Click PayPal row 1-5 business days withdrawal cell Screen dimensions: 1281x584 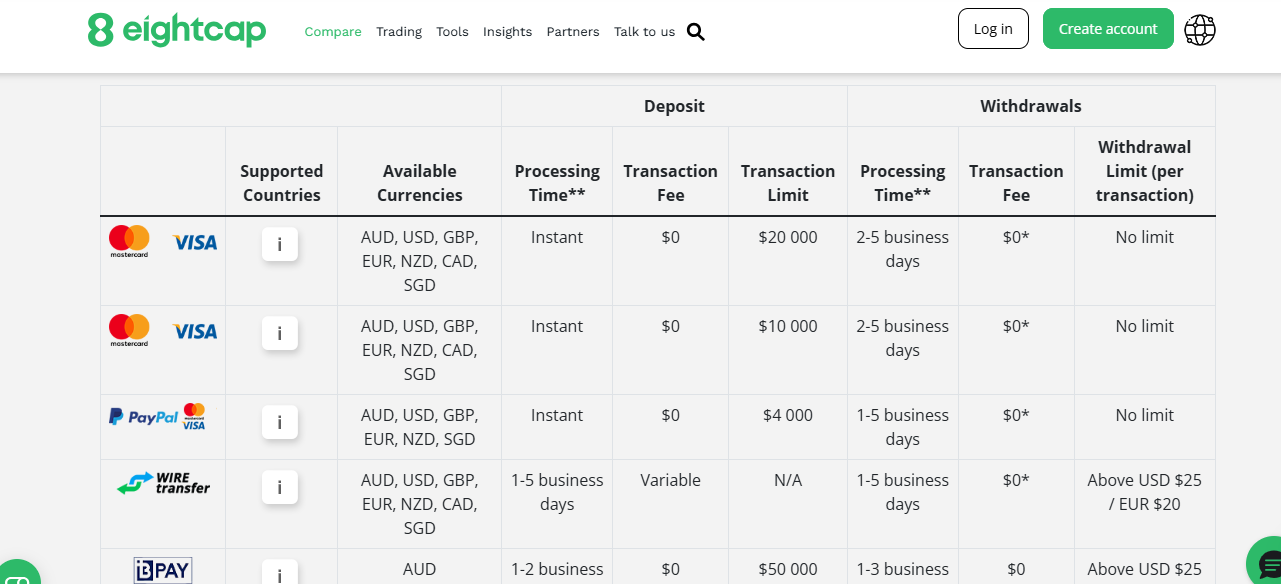click(x=902, y=427)
